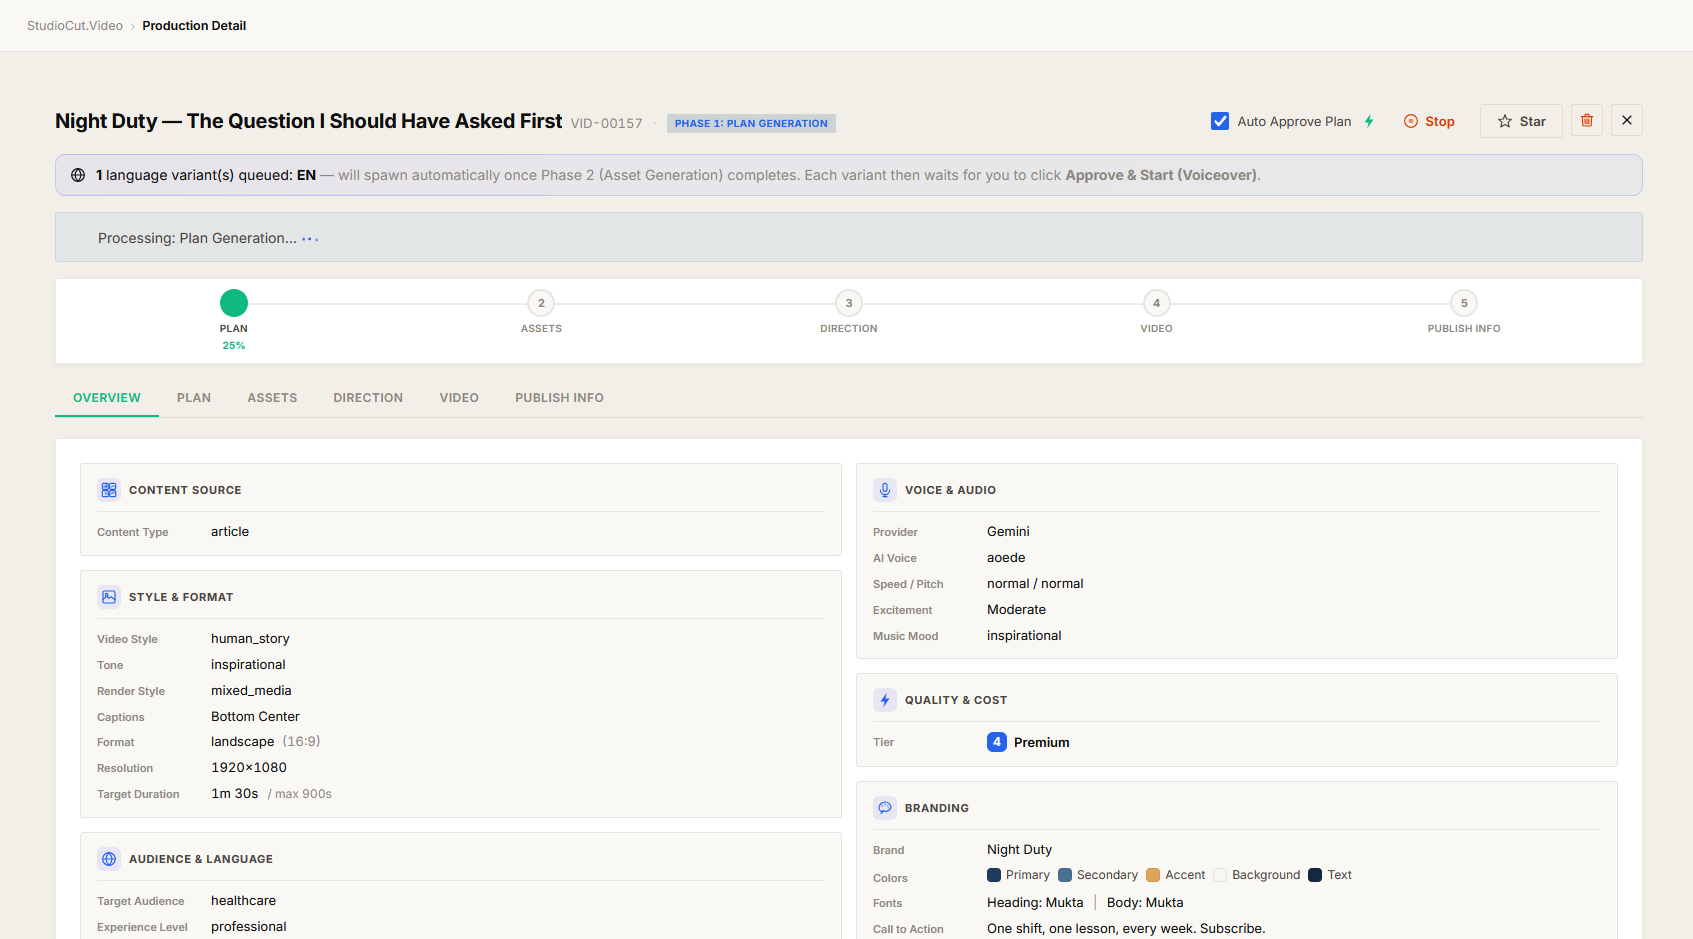The width and height of the screenshot is (1693, 939).
Task: Stop the production processing
Action: click(1429, 121)
